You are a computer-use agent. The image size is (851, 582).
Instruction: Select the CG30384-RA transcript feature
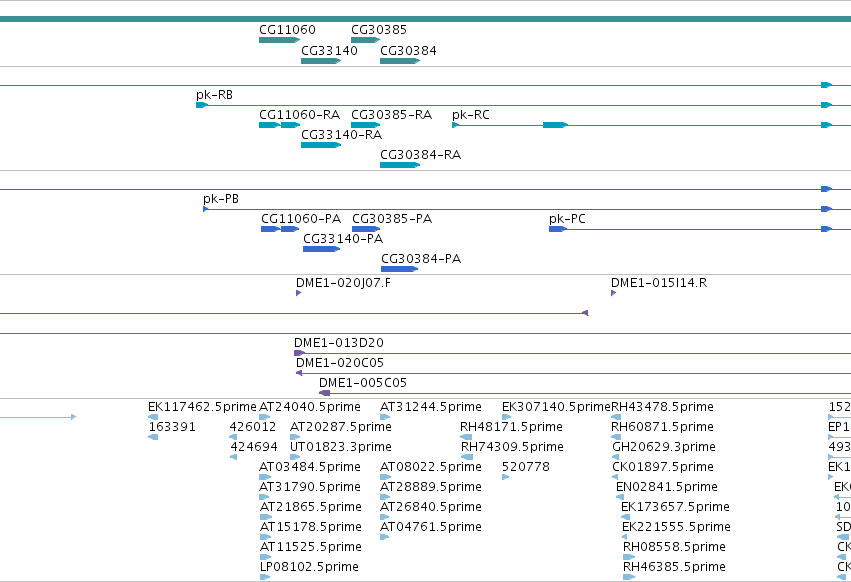(400, 165)
